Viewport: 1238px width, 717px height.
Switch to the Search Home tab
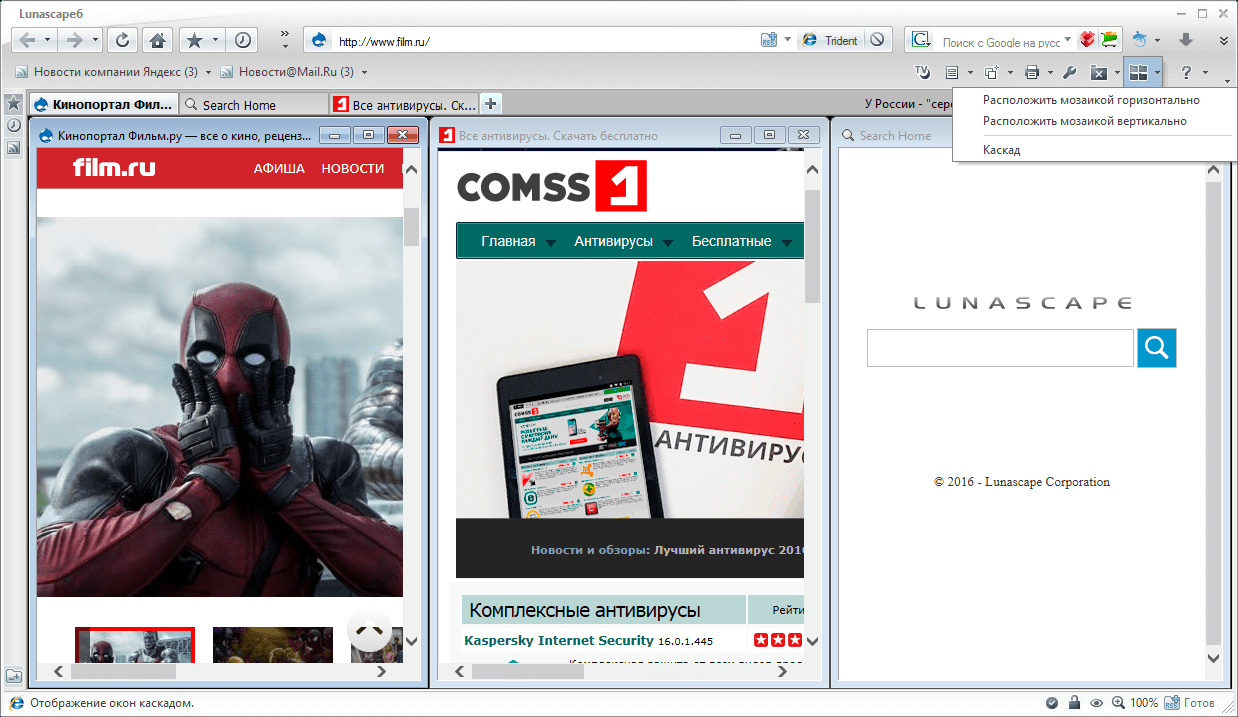(254, 104)
